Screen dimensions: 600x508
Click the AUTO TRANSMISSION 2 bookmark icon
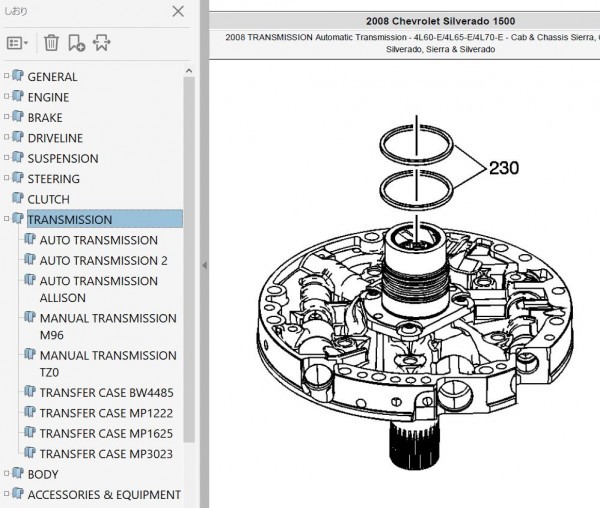pos(30,259)
